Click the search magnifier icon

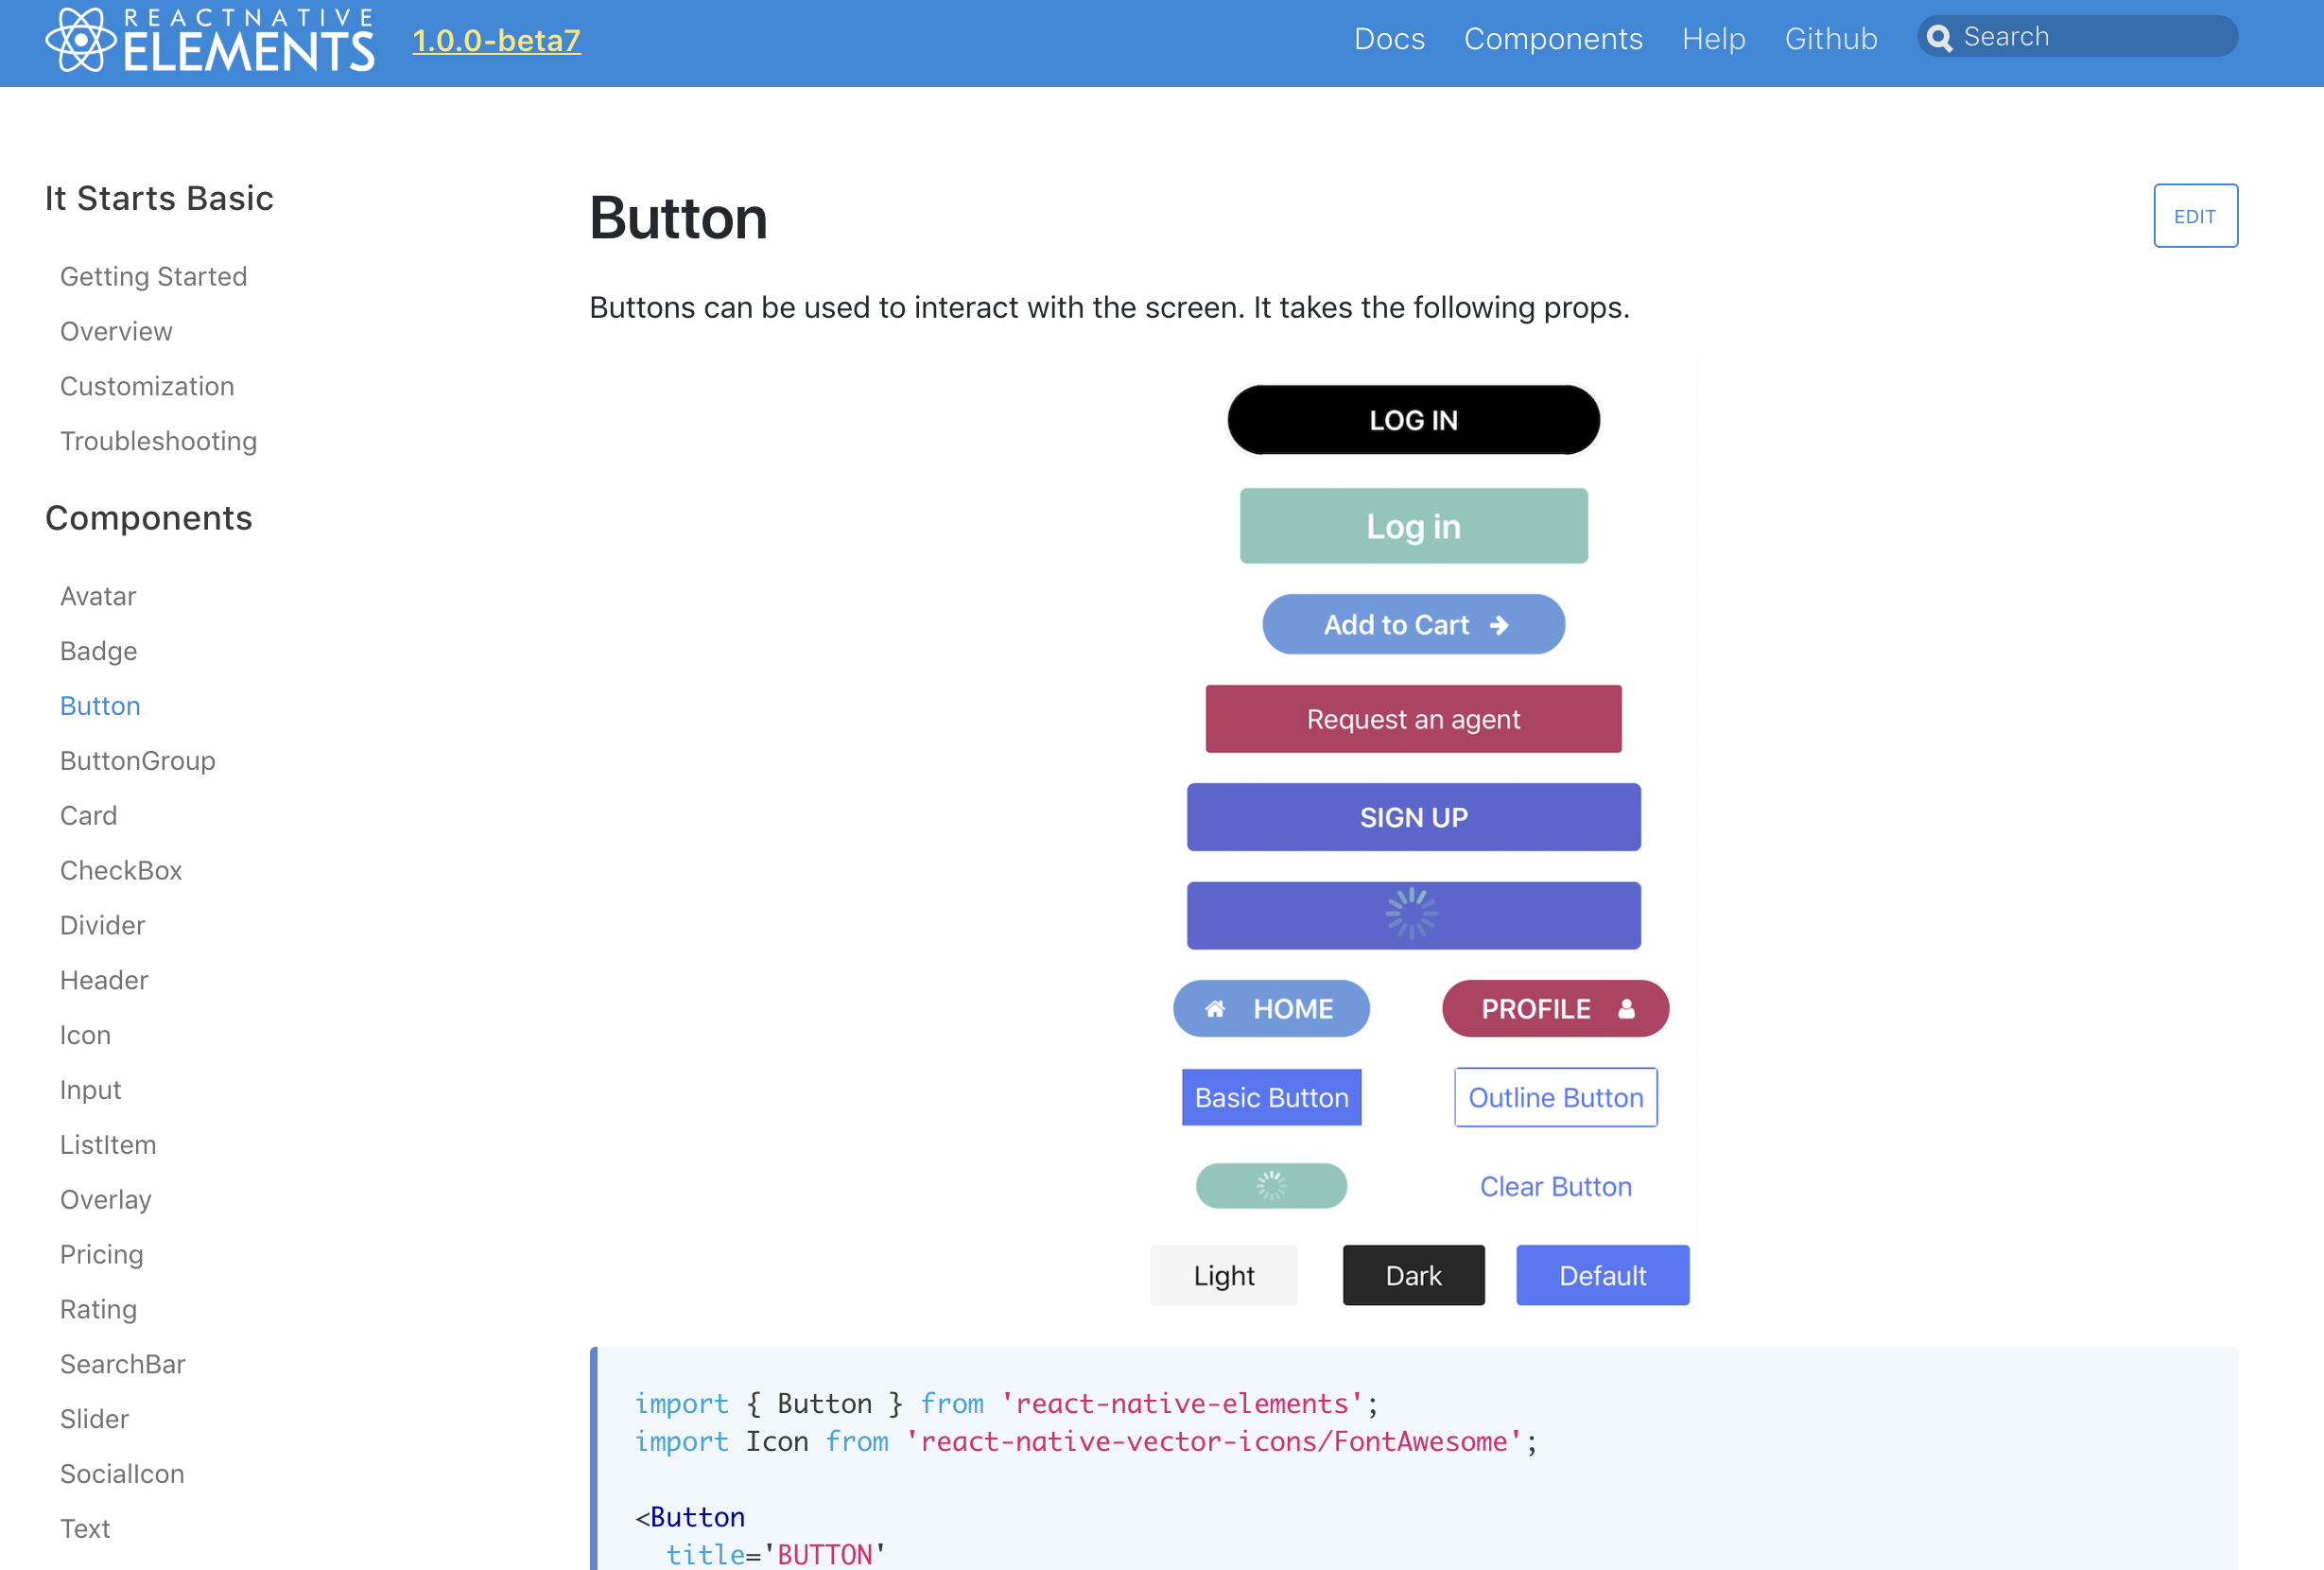[1940, 37]
